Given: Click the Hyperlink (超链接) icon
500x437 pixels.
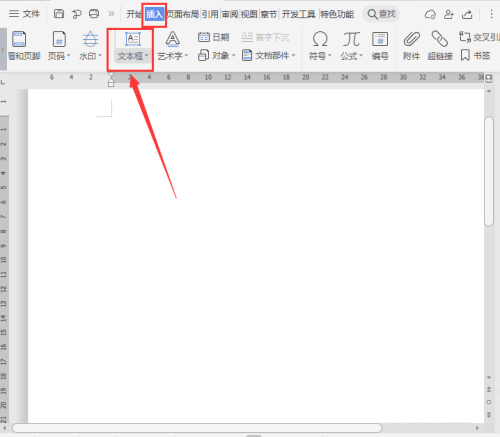Looking at the screenshot, I should [440, 39].
